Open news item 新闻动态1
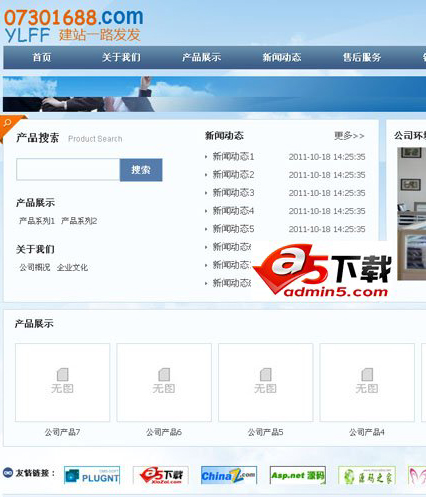This screenshot has height=497, width=426. [233, 157]
